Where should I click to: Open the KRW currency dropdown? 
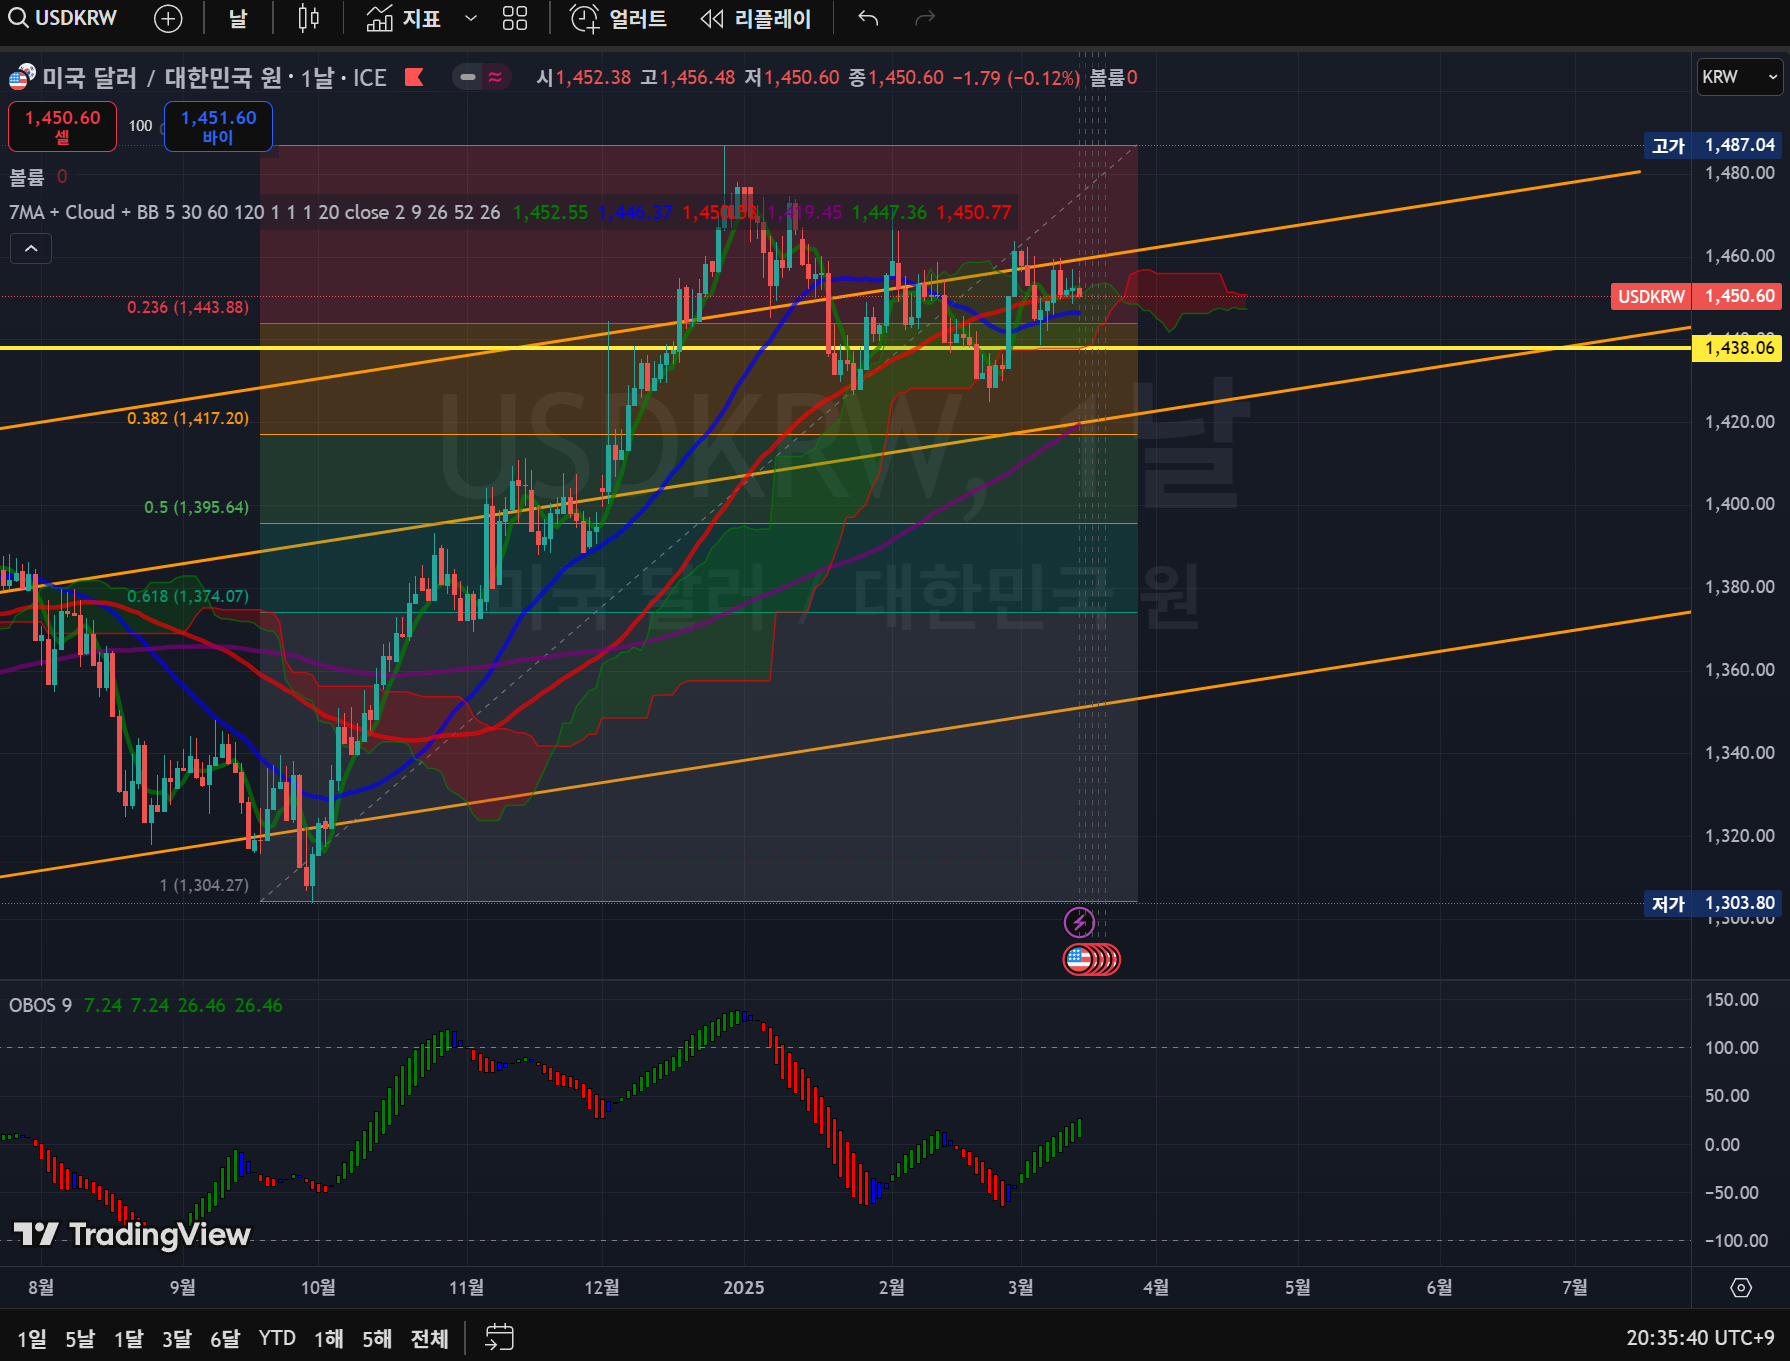tap(1740, 77)
